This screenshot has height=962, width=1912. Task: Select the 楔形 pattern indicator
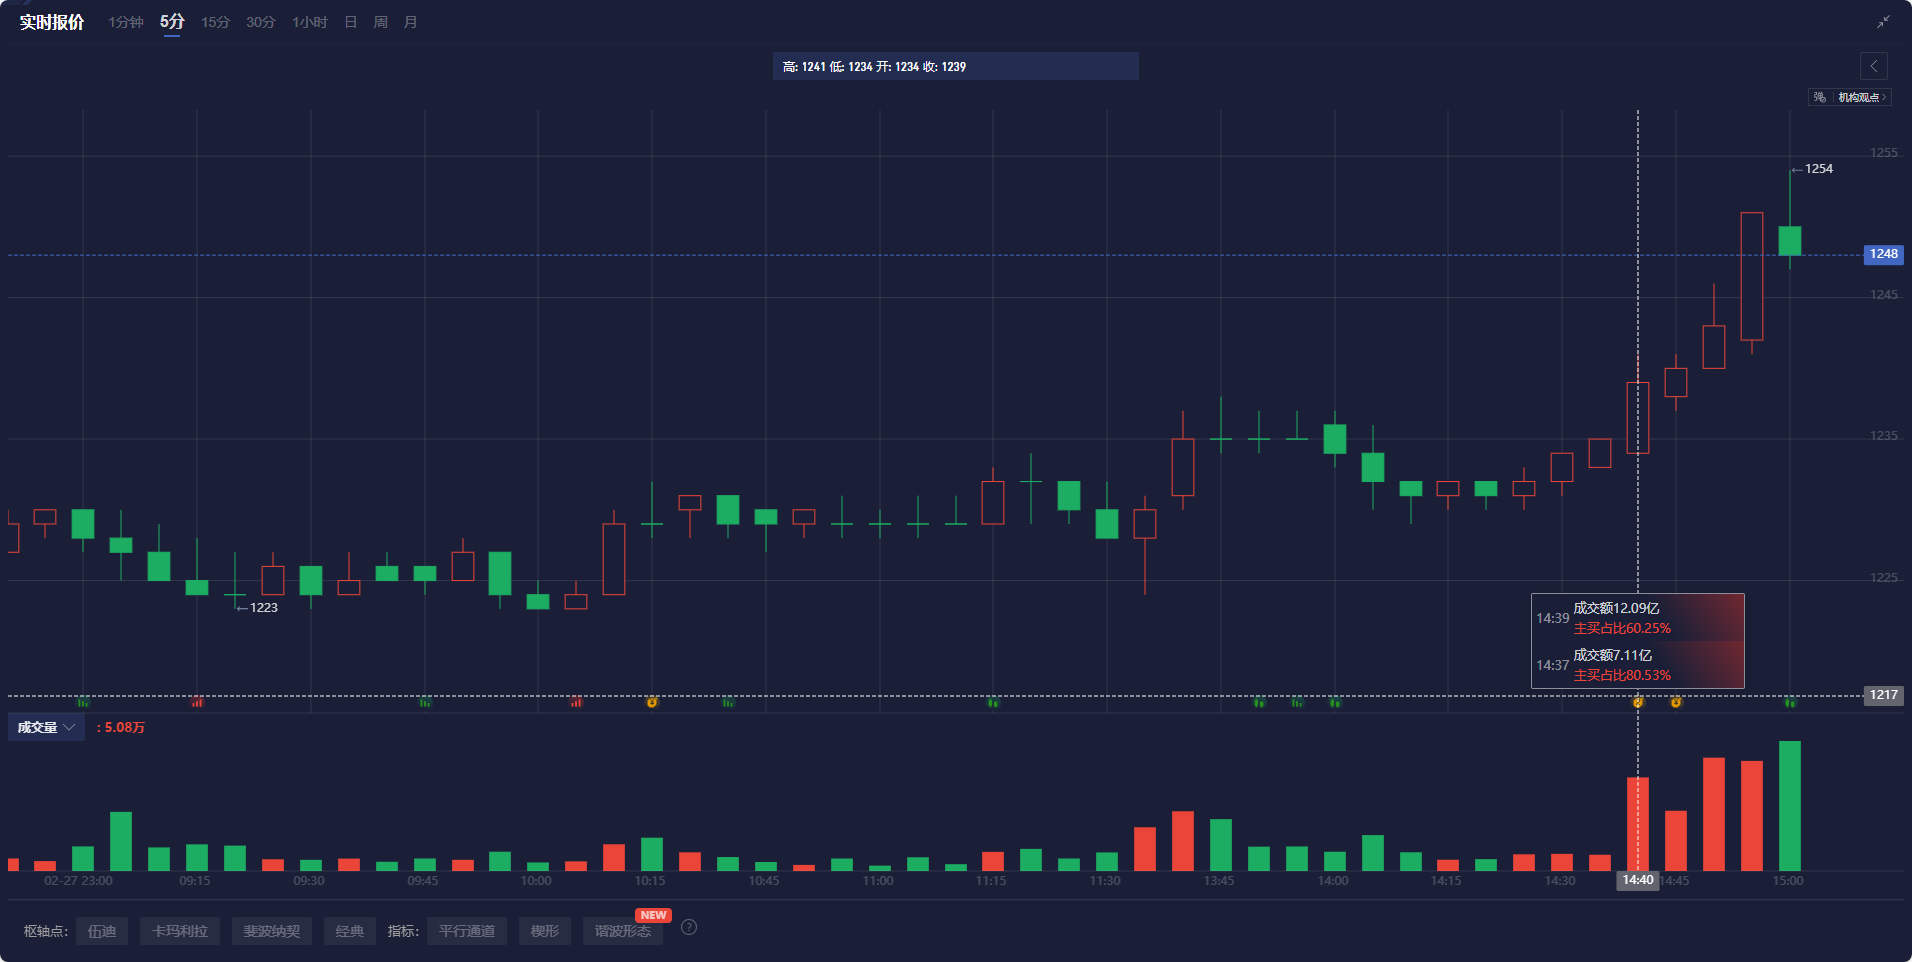click(544, 930)
